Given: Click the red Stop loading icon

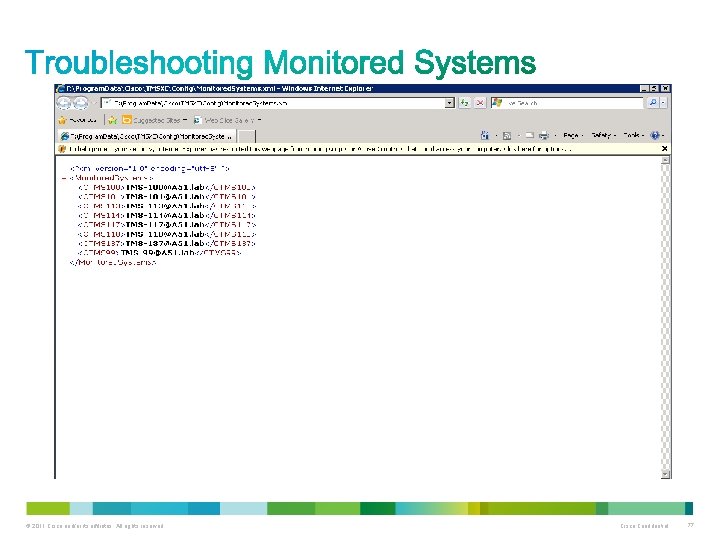Looking at the screenshot, I should [x=480, y=103].
